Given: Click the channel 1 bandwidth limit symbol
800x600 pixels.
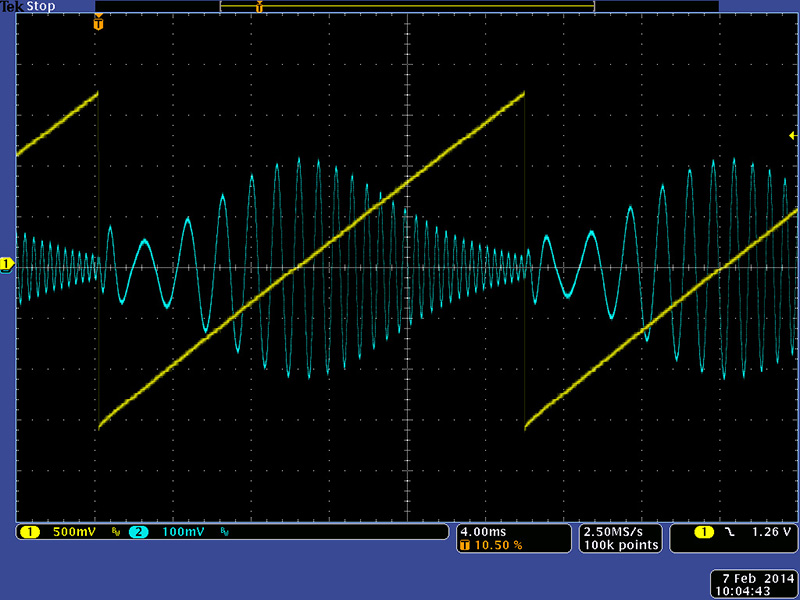Looking at the screenshot, I should [115, 532].
